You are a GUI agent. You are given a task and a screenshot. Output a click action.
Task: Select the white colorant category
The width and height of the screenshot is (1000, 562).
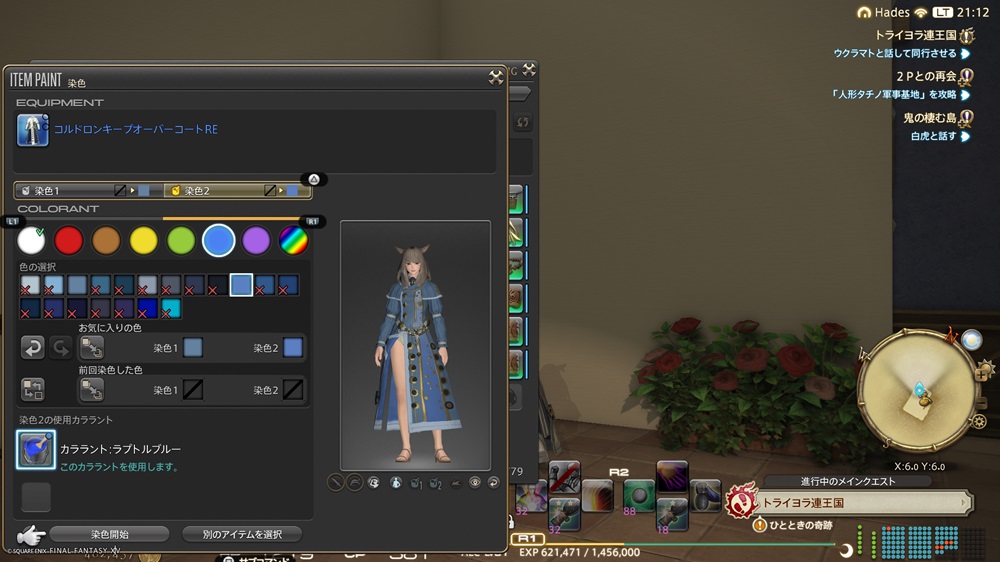point(31,240)
